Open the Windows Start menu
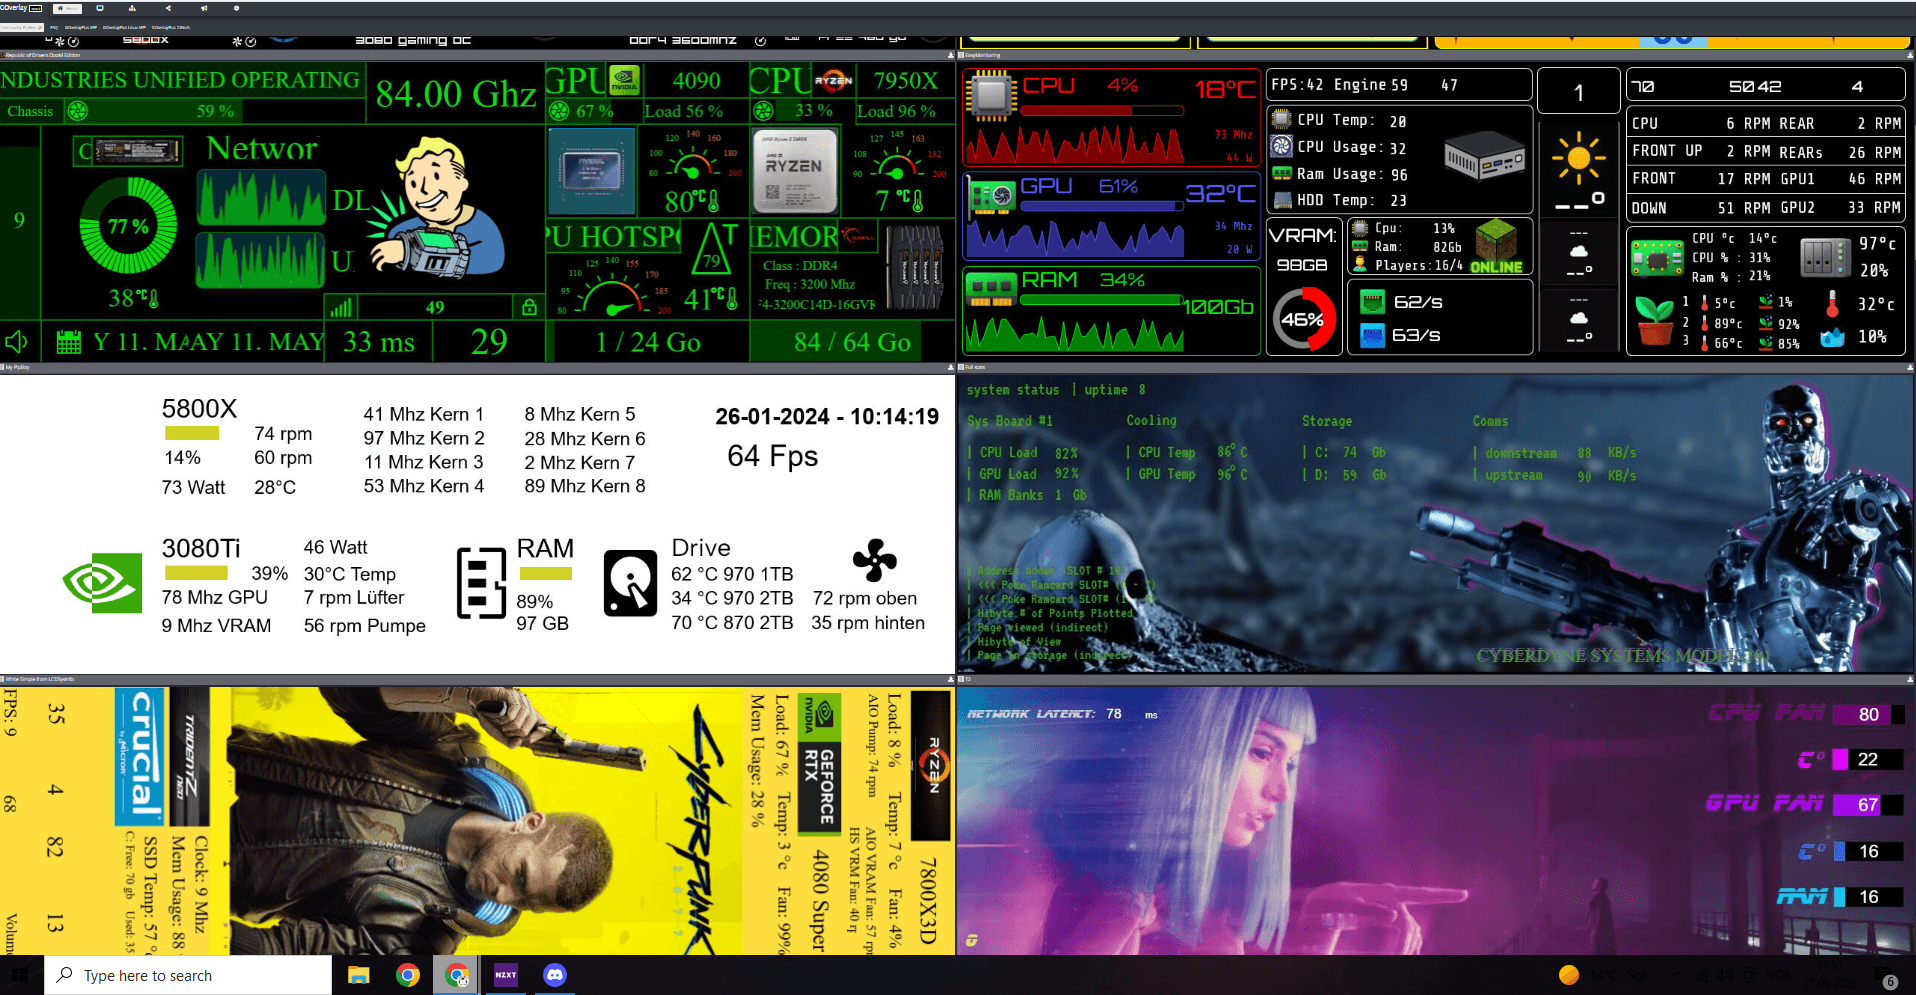1916x995 pixels. point(22,975)
